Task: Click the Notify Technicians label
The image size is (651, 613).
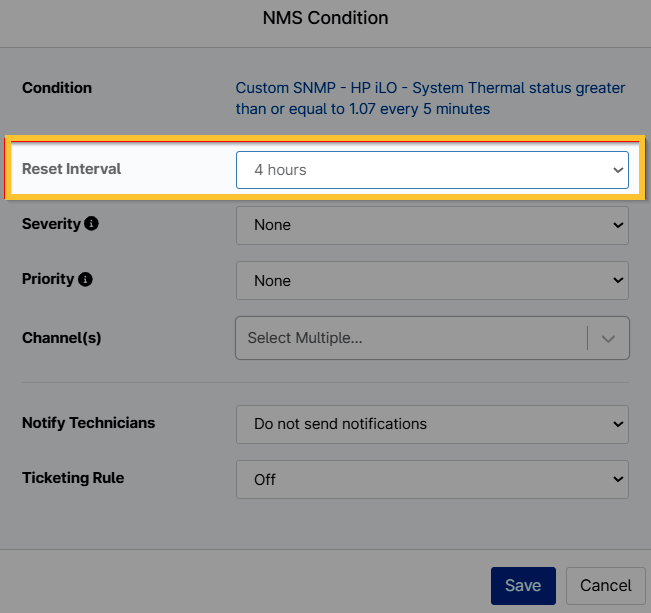Action: [x=88, y=423]
